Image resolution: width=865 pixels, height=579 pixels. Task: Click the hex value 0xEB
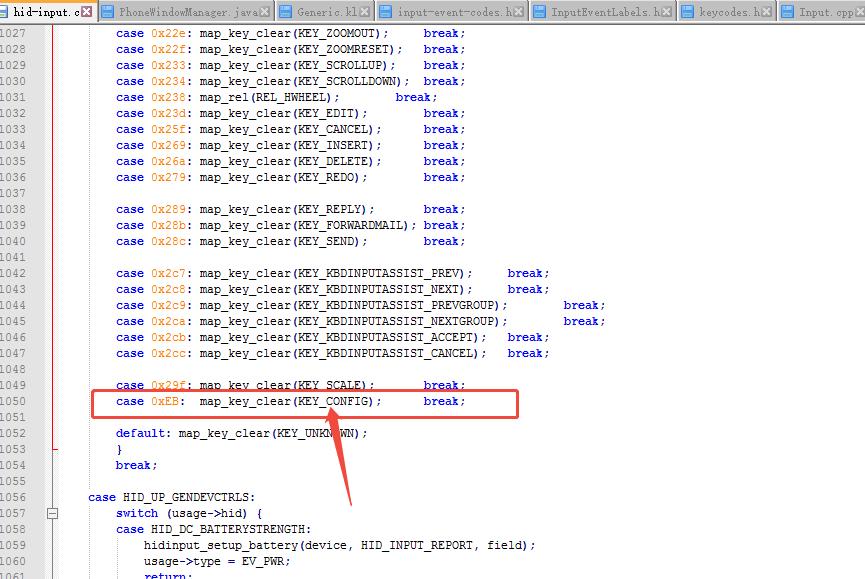coord(165,401)
